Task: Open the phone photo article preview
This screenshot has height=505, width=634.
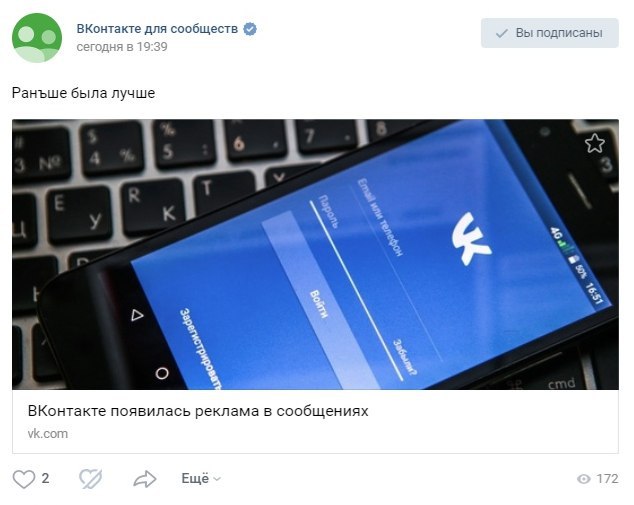Action: pyautogui.click(x=315, y=254)
